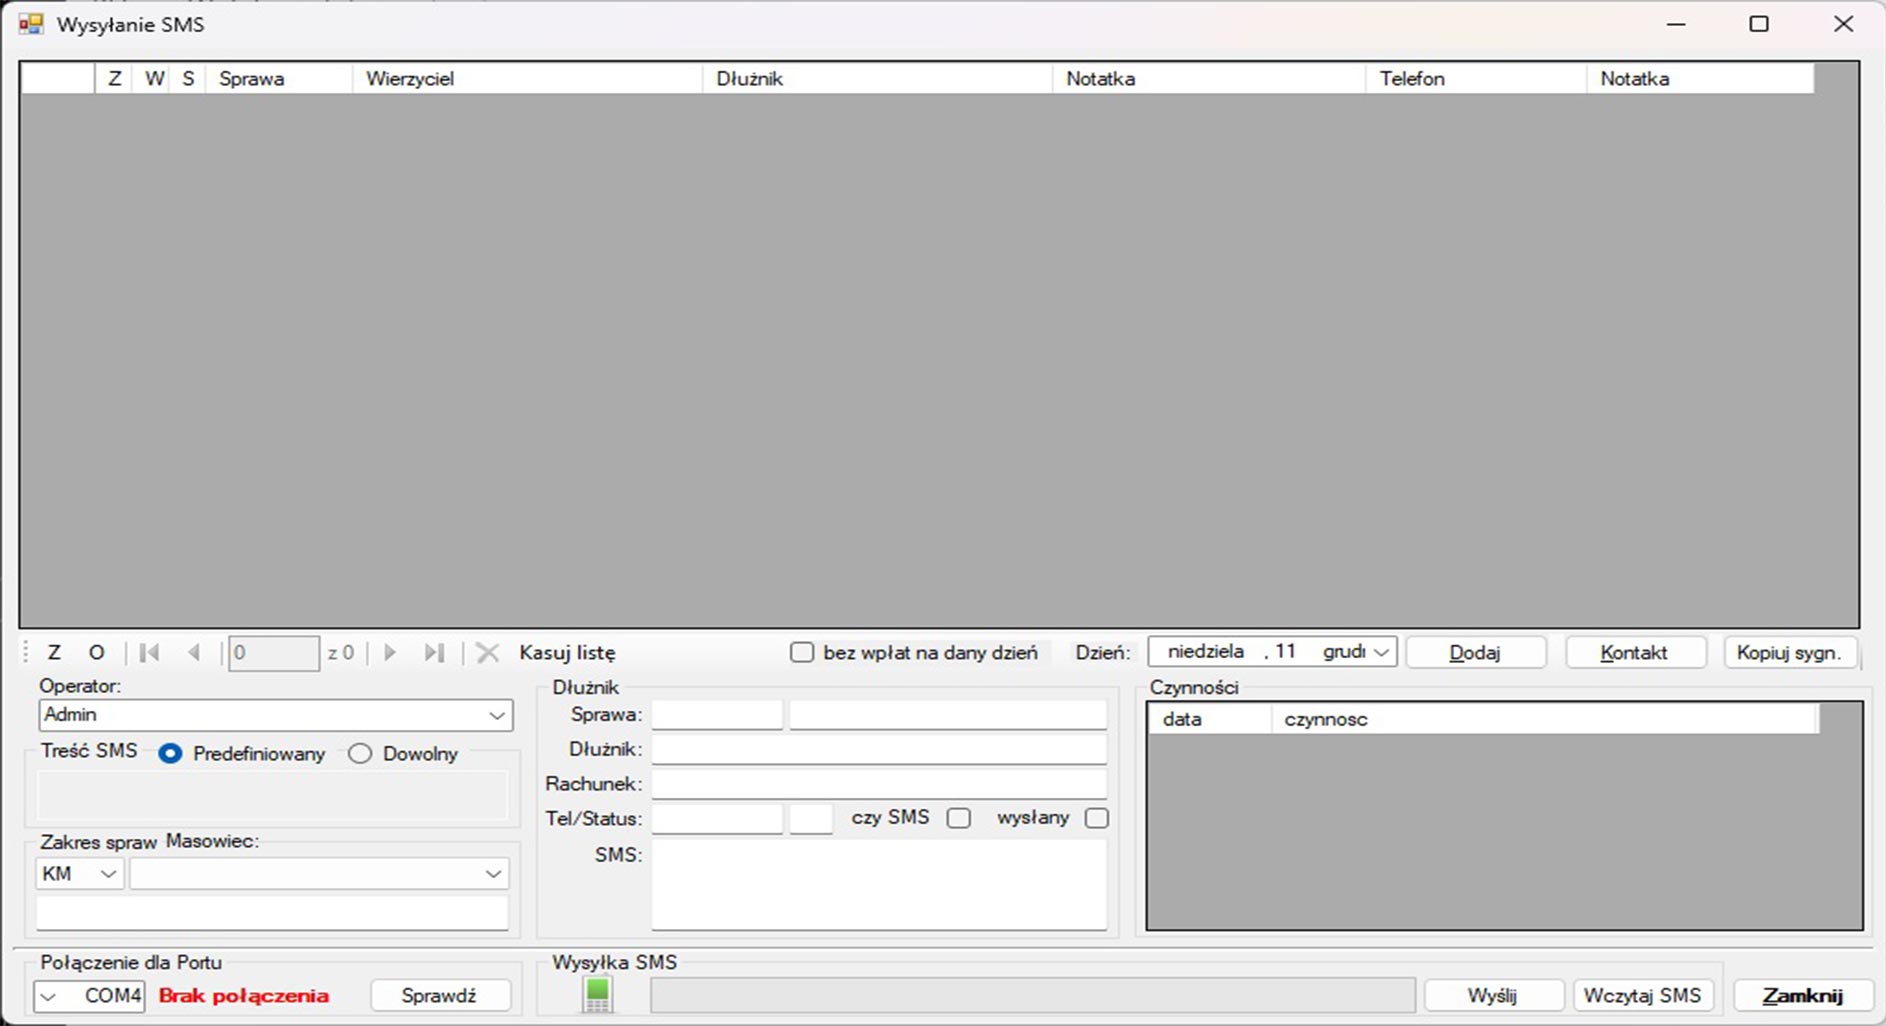Go to next record arrow
1886x1026 pixels.
[390, 653]
